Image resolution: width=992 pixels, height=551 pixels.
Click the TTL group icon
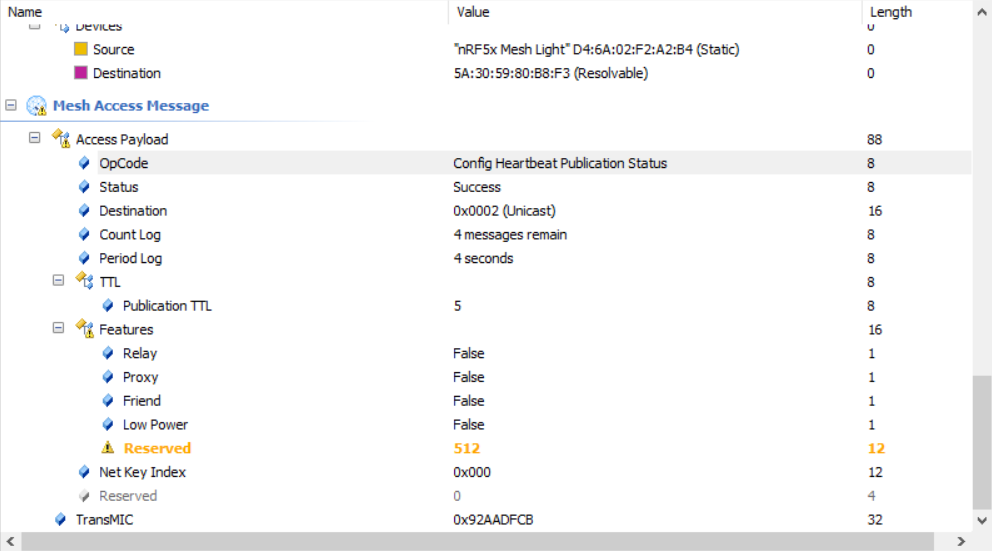pos(84,282)
